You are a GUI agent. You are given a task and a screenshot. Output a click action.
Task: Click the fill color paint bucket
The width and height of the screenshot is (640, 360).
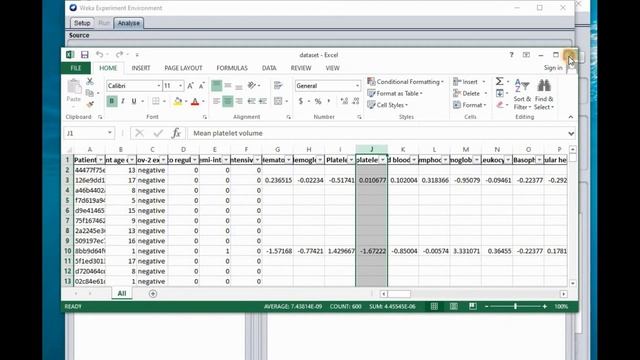(x=178, y=101)
